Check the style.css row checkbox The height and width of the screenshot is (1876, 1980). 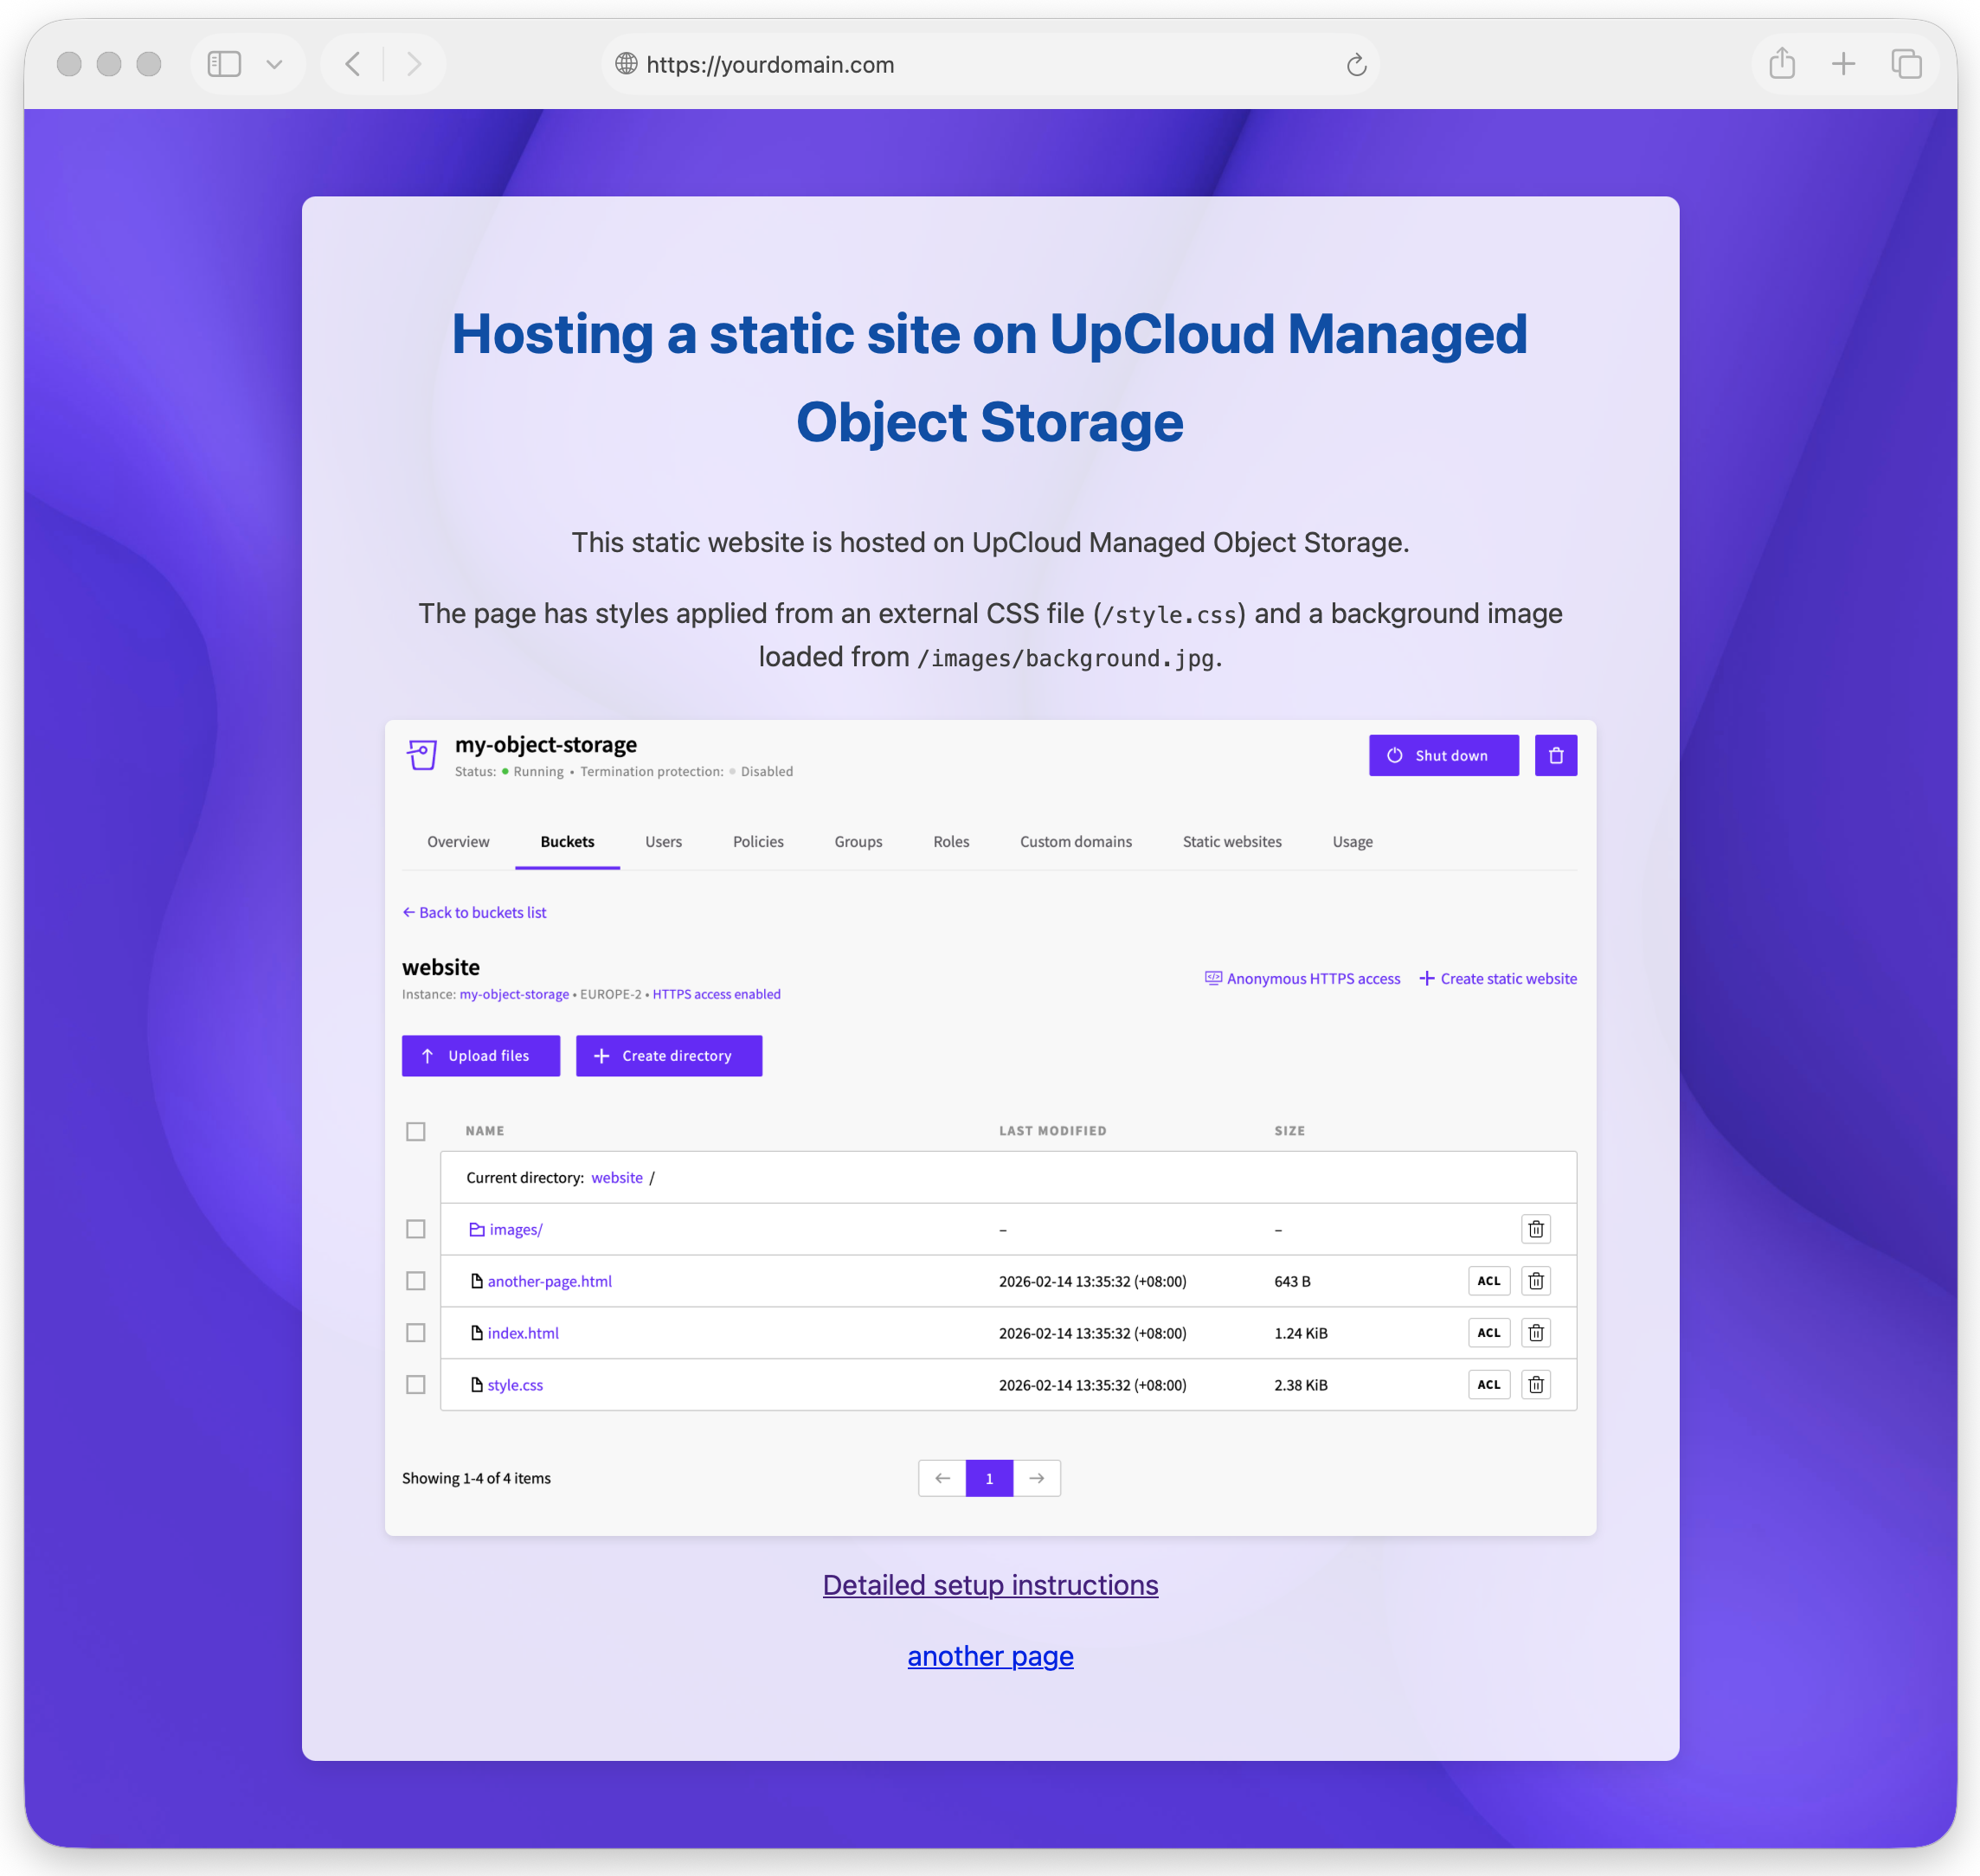coord(416,1385)
